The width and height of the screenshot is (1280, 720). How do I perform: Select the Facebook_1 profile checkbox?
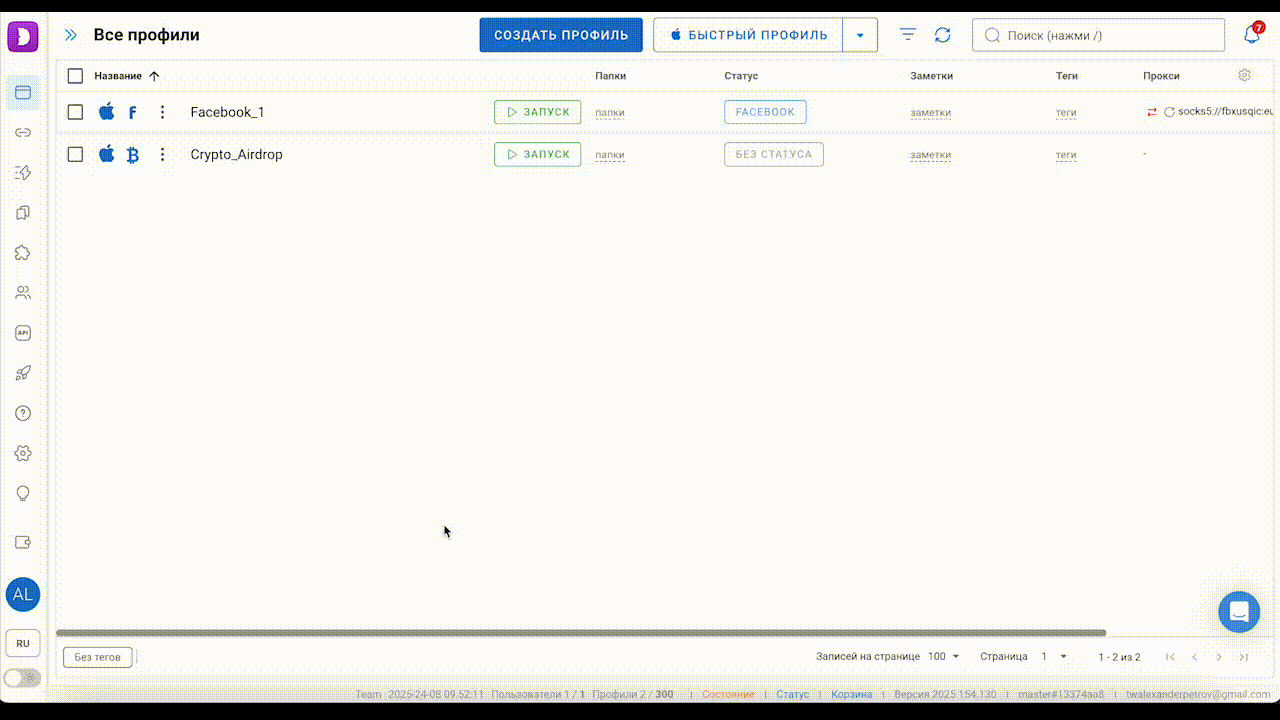tap(75, 112)
